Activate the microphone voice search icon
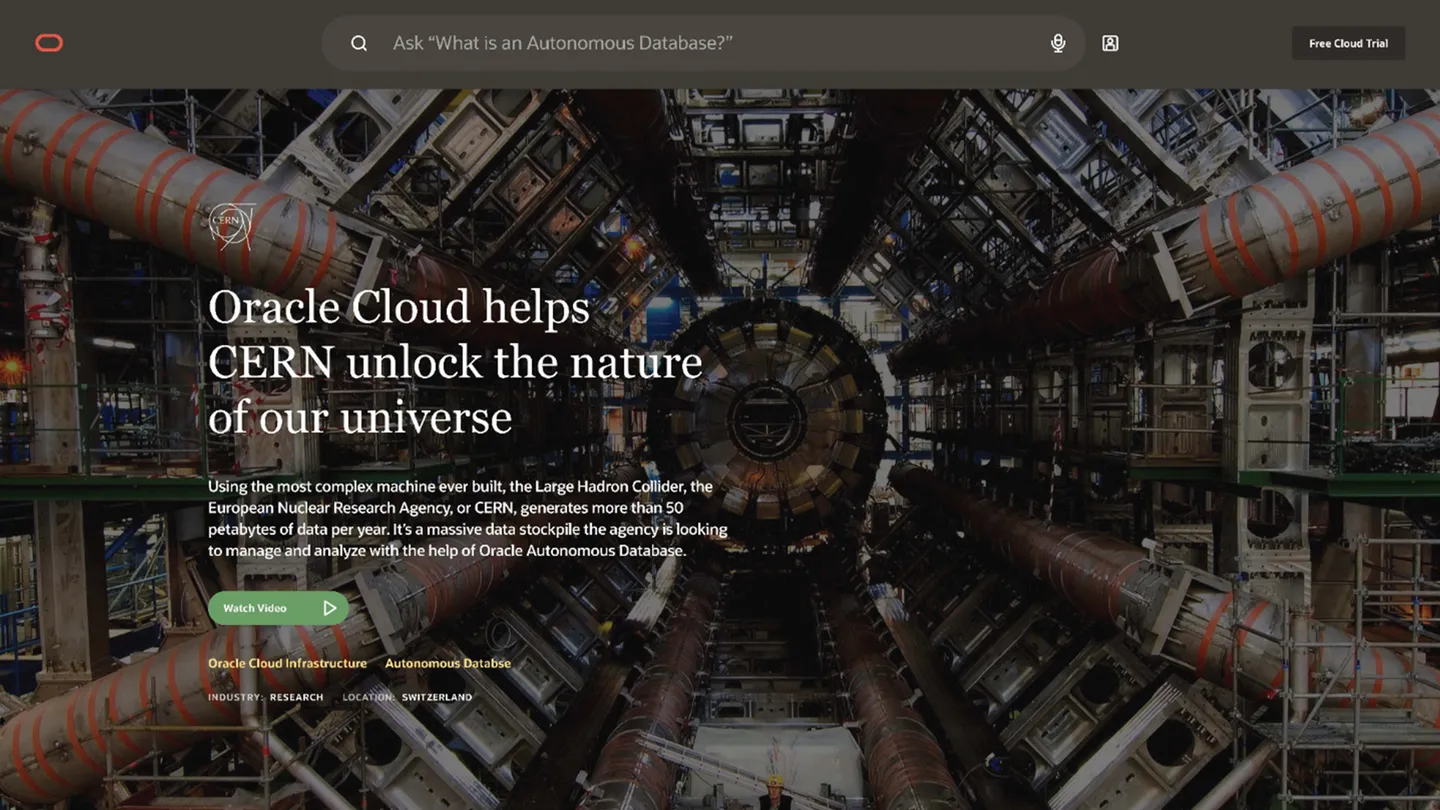Image resolution: width=1440 pixels, height=810 pixels. pyautogui.click(x=1058, y=43)
